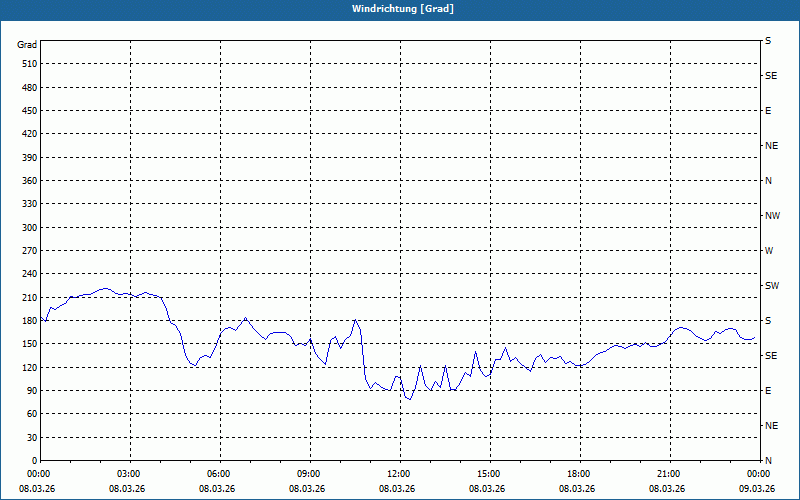This screenshot has height=500, width=800.
Task: Click the S compass label level with 180
Action: tap(768, 321)
